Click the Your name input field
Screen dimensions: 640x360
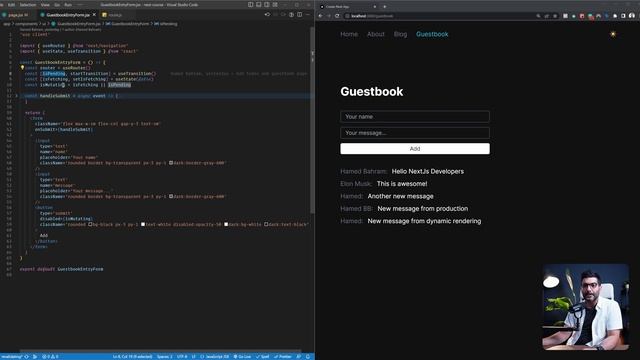click(415, 116)
